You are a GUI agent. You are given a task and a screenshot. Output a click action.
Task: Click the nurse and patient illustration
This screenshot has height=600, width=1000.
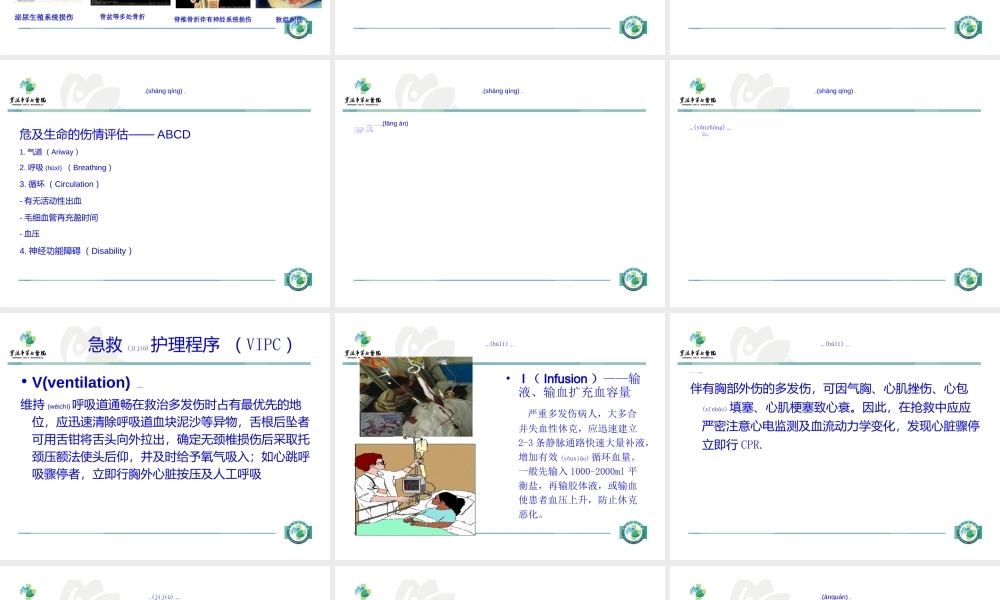coord(414,490)
